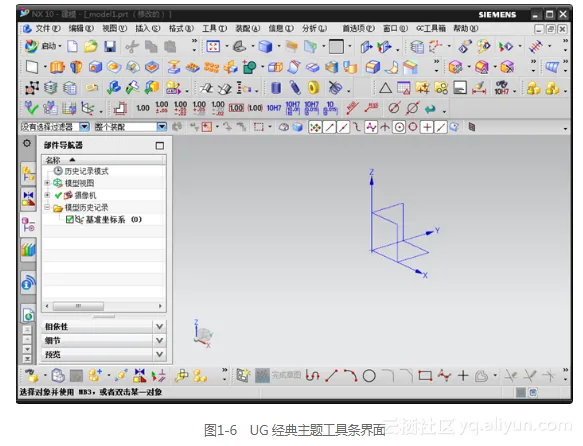Toggle Mid Point snap in selection bar
583x446 pixels.
pos(343,127)
